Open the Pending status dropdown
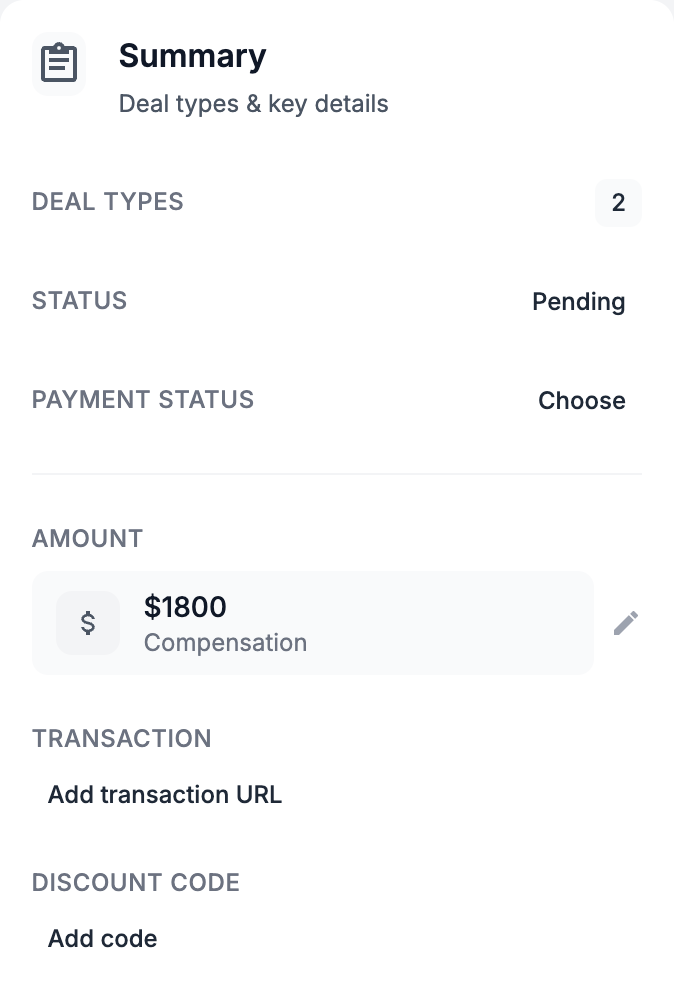The width and height of the screenshot is (674, 1007). [x=578, y=302]
